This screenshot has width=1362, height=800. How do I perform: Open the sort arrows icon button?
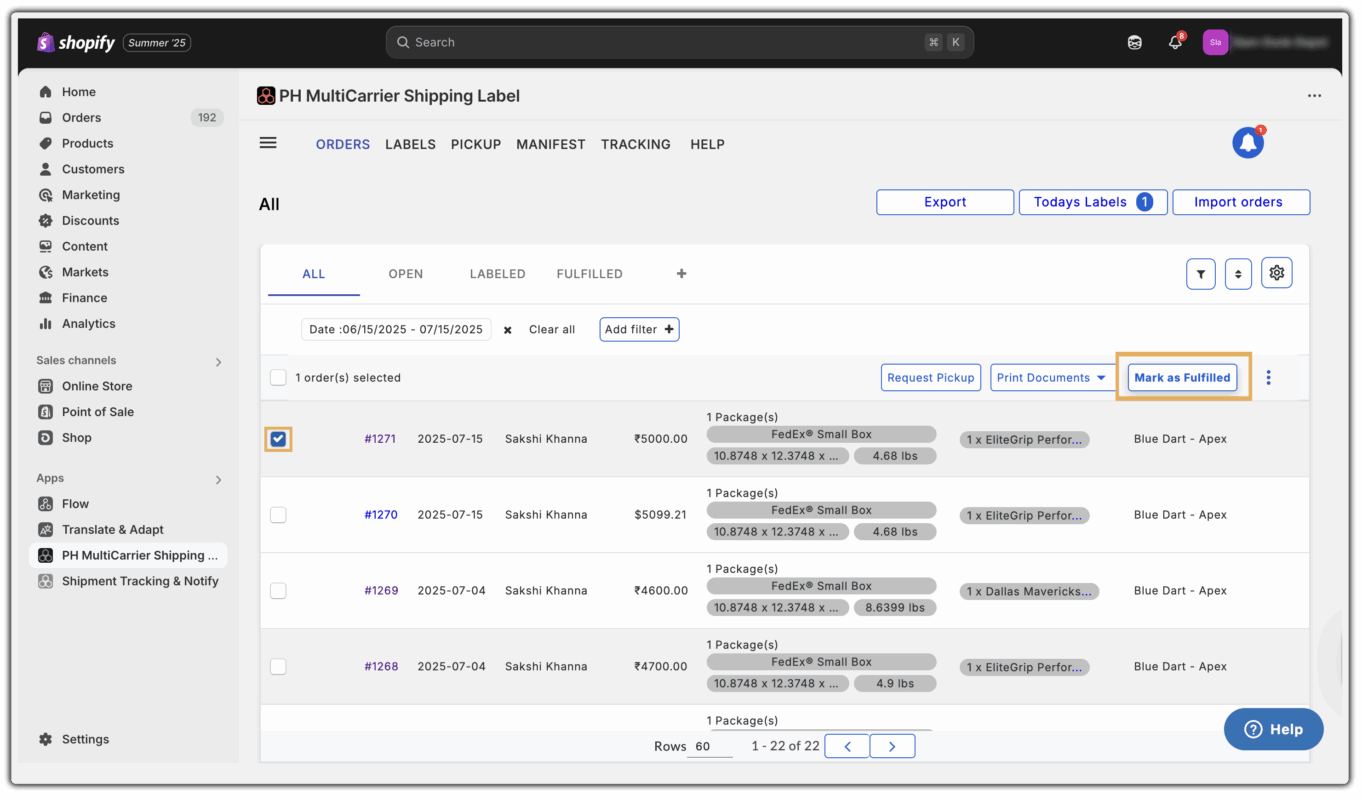(1238, 274)
